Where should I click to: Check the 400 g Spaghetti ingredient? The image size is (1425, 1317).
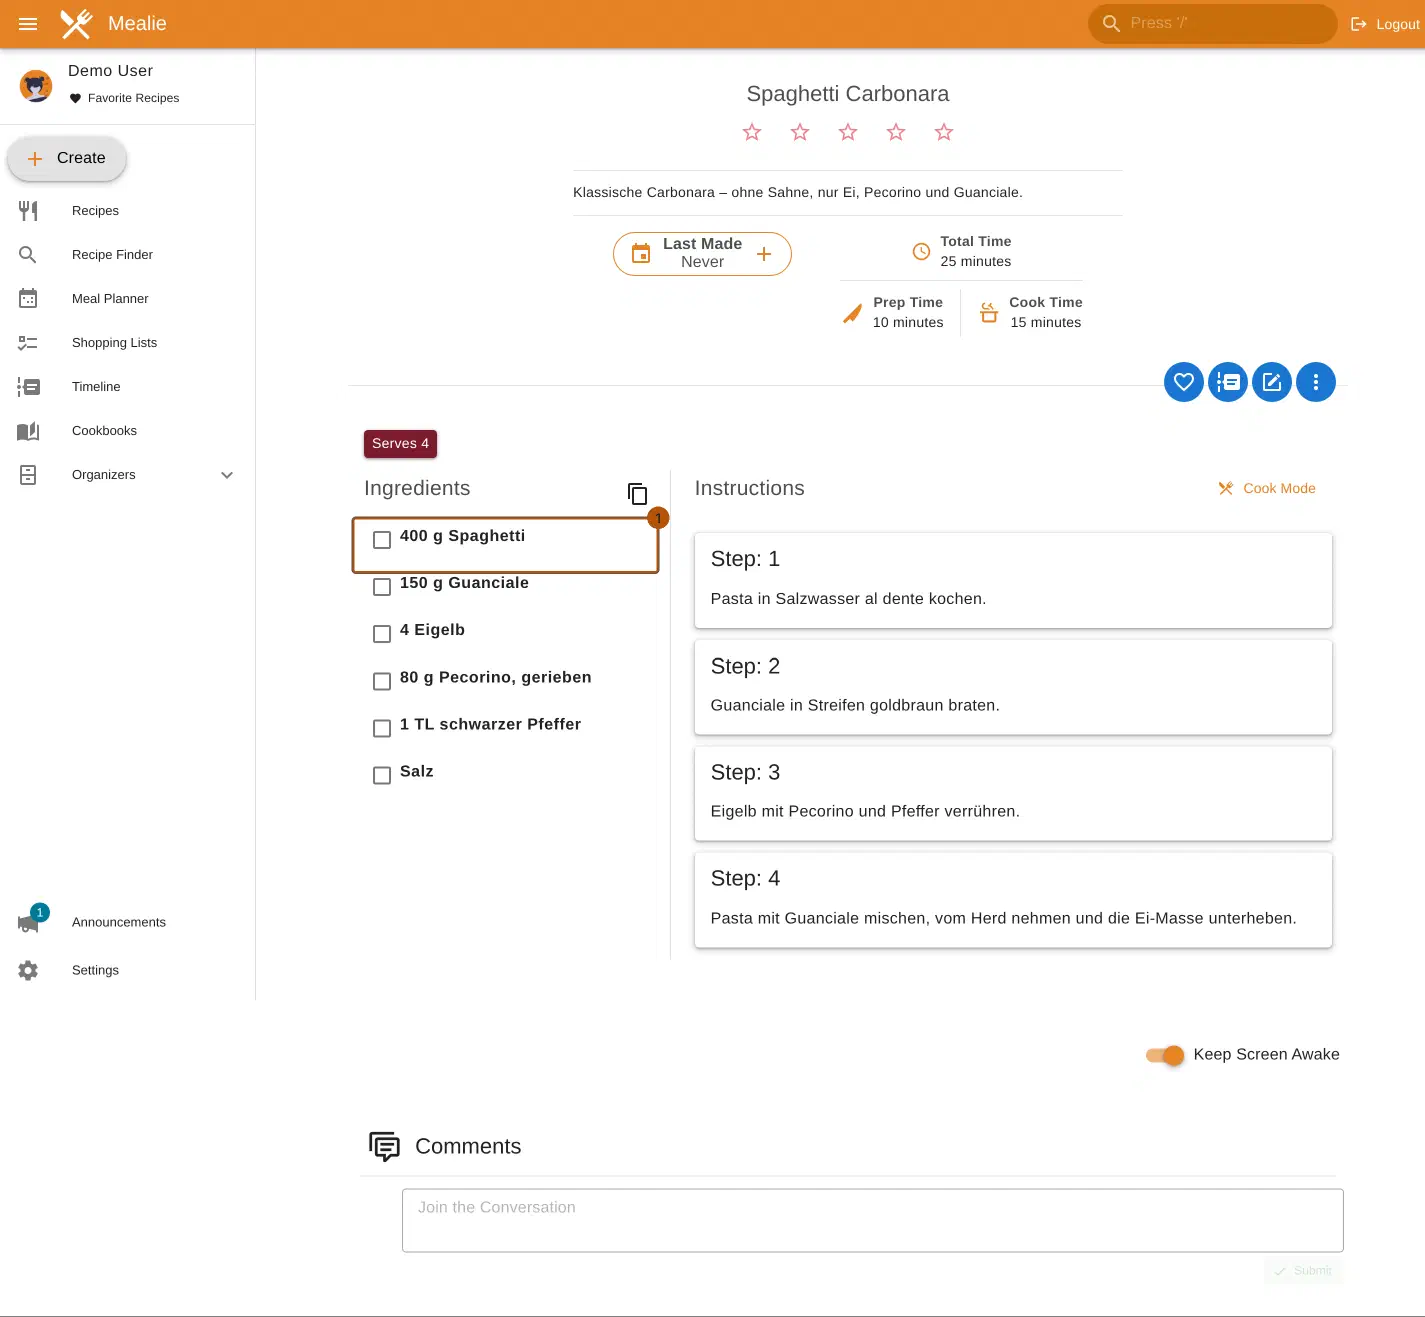[x=382, y=540]
